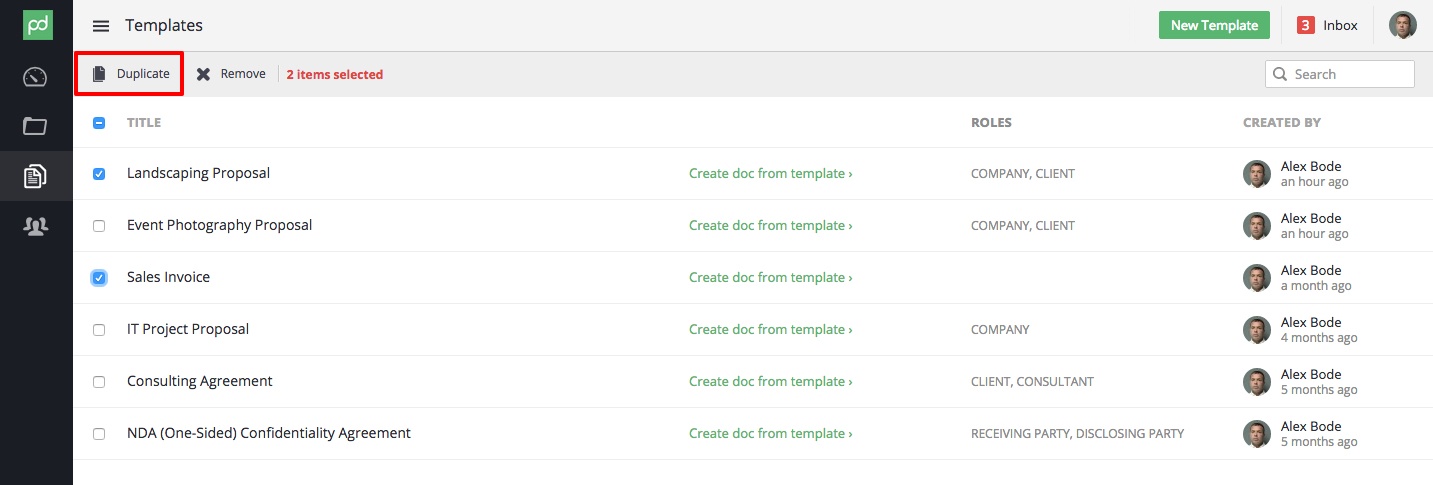Select the templates icon in sidebar

point(36,177)
